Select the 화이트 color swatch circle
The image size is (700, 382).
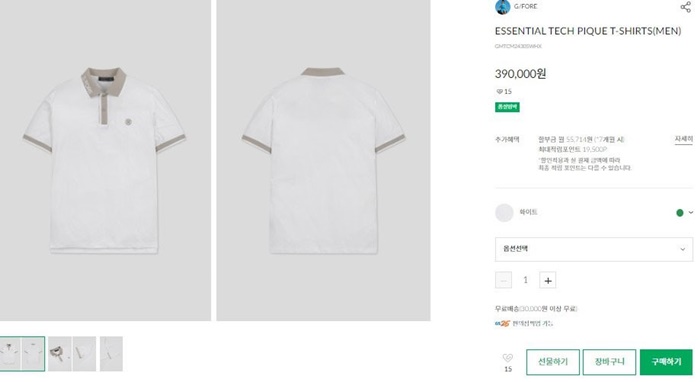pyautogui.click(x=504, y=213)
